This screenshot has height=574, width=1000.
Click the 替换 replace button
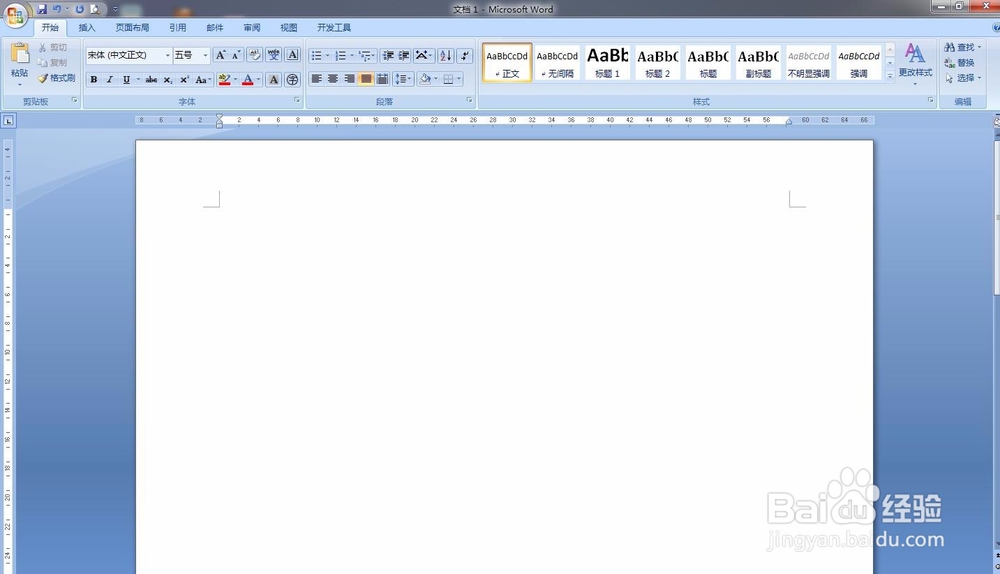[x=959, y=63]
